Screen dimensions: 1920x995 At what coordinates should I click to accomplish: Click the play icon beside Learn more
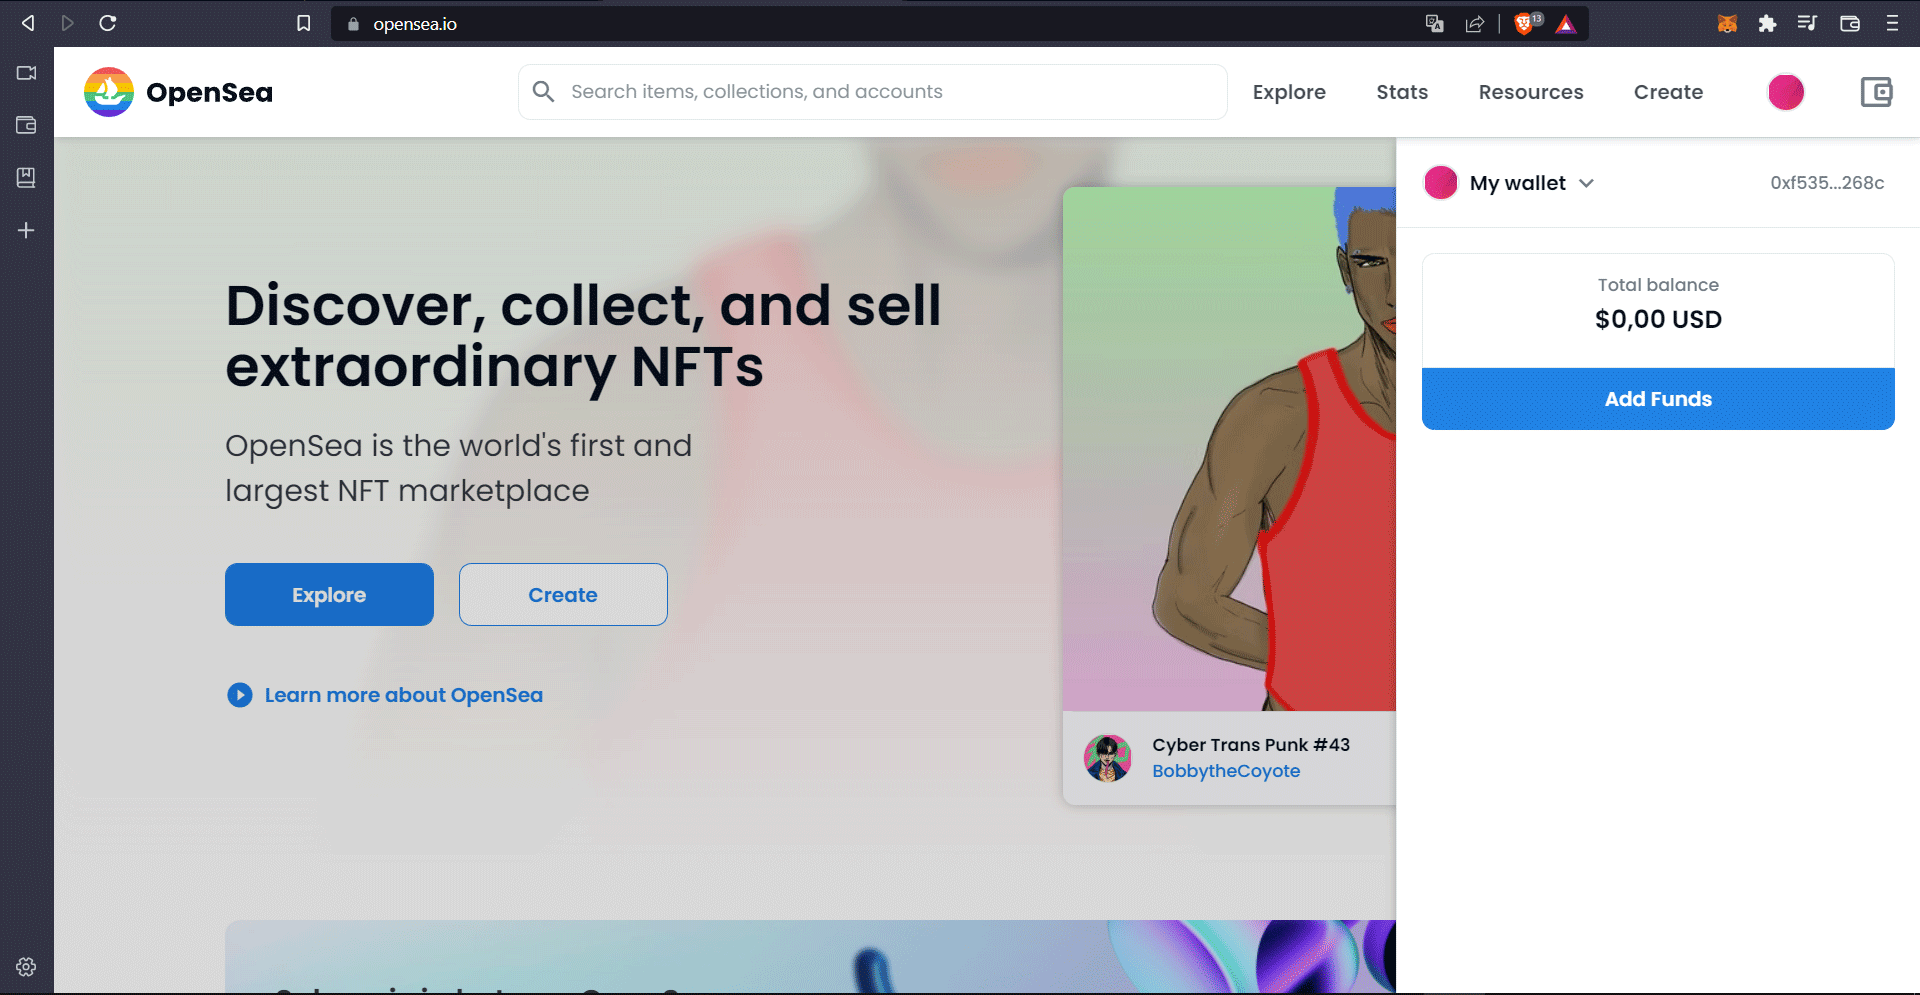(240, 695)
